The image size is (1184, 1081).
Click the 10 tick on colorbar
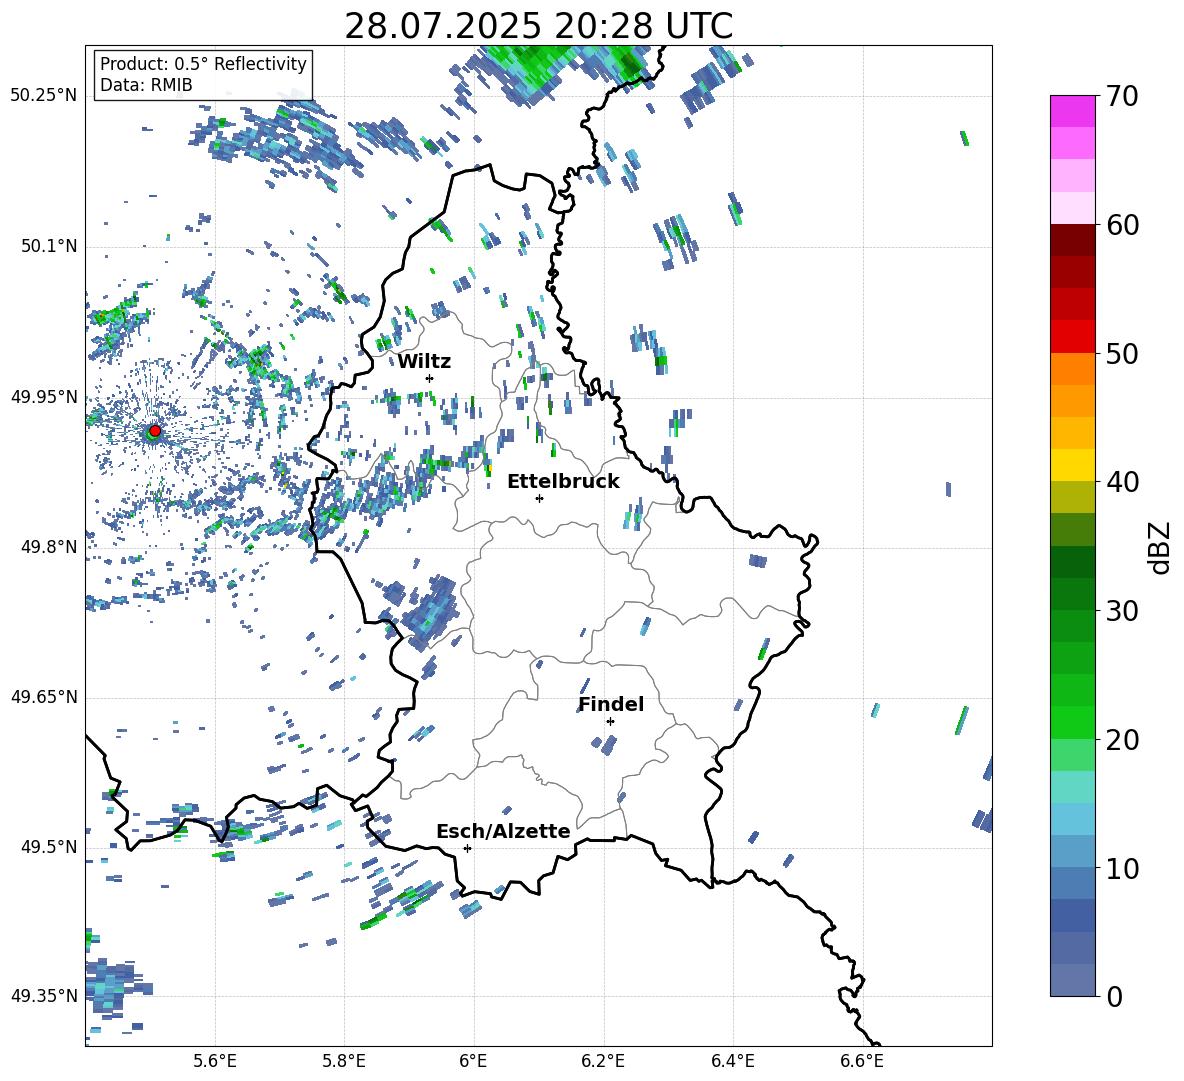coord(1121,868)
